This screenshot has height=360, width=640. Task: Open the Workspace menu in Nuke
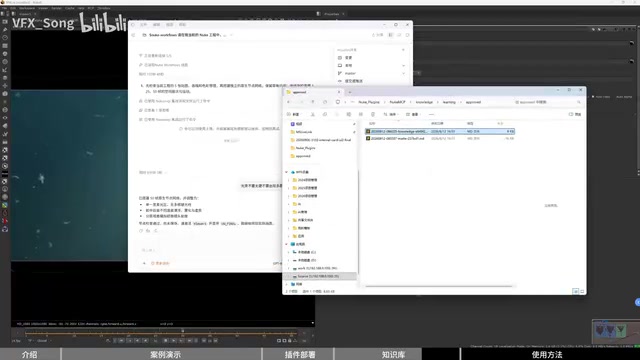click(27, 8)
